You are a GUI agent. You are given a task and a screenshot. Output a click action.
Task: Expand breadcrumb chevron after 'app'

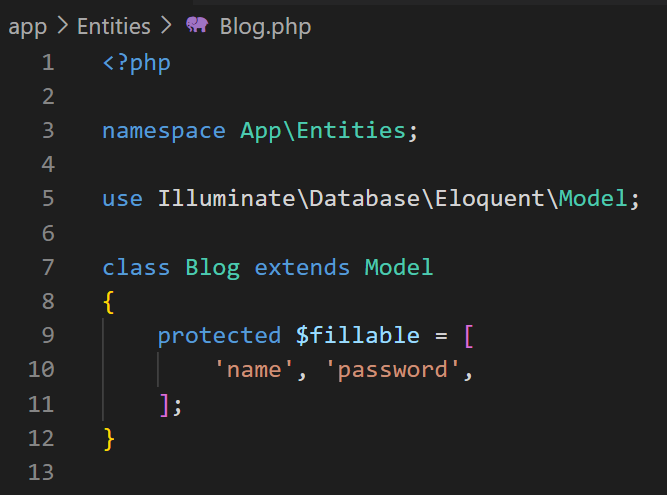pos(63,26)
